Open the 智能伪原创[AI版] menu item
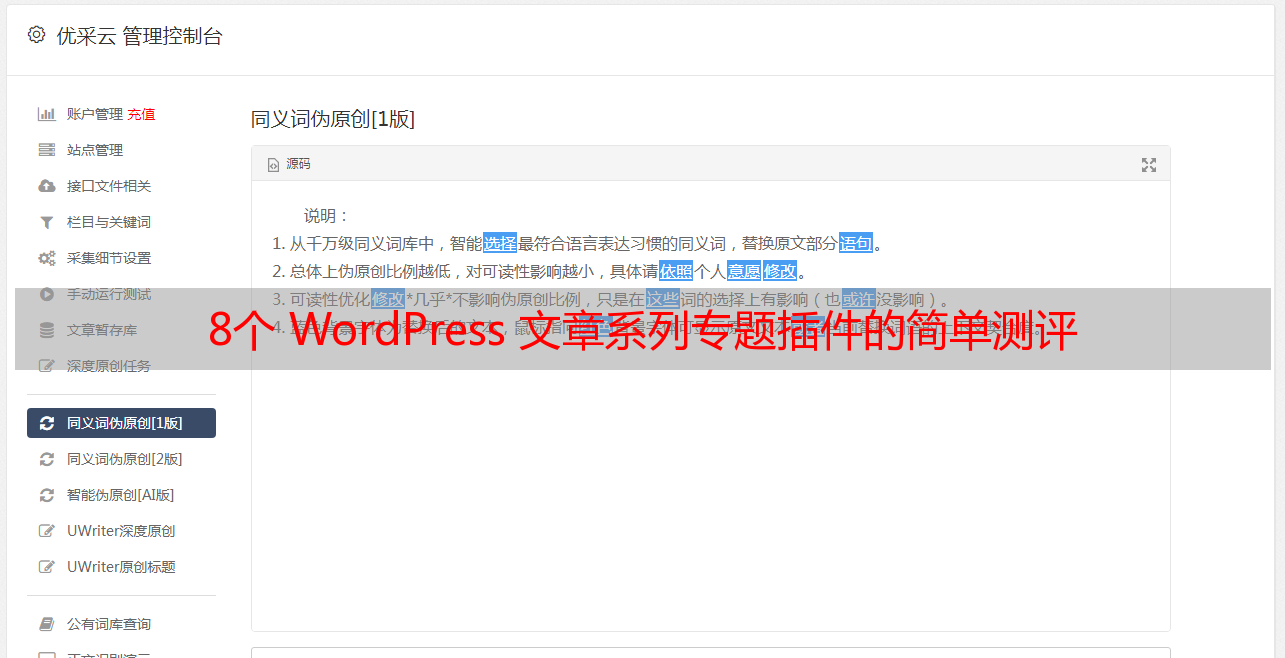The image size is (1285, 658). click(x=121, y=495)
